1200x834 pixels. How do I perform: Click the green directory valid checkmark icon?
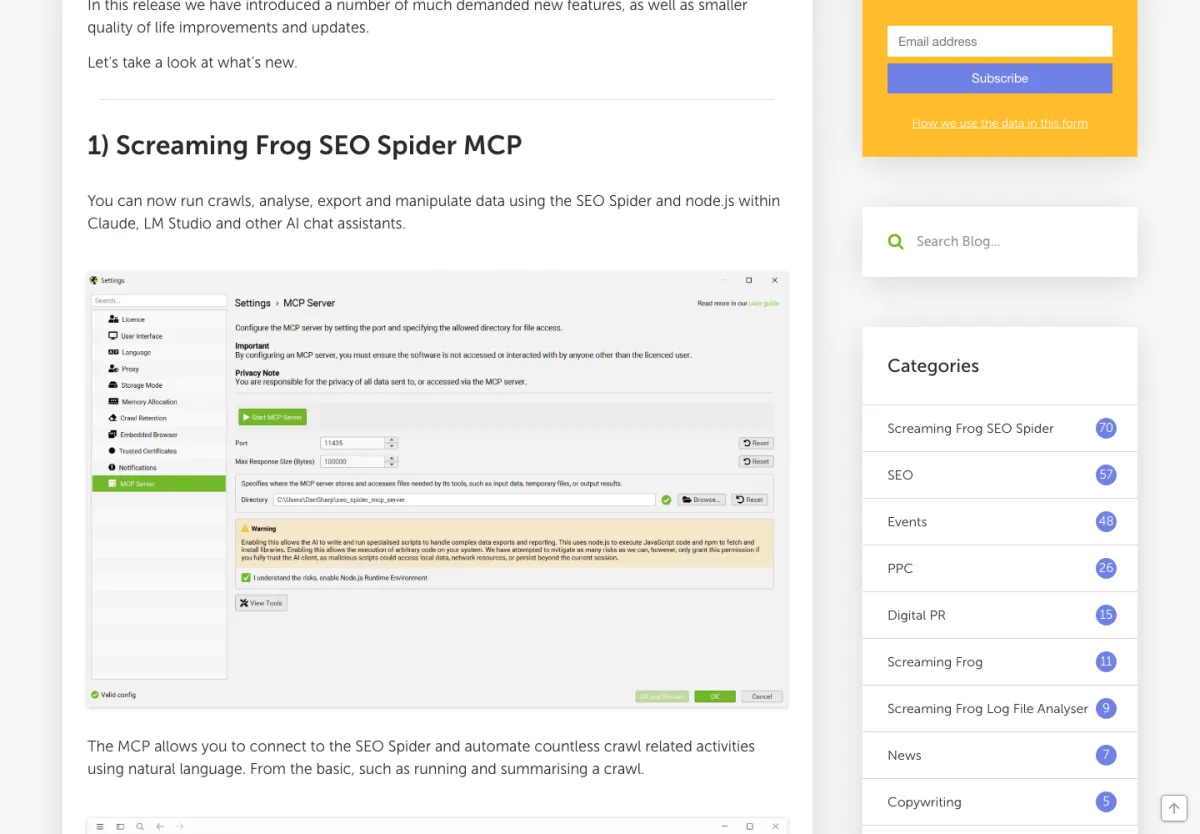[x=666, y=499]
